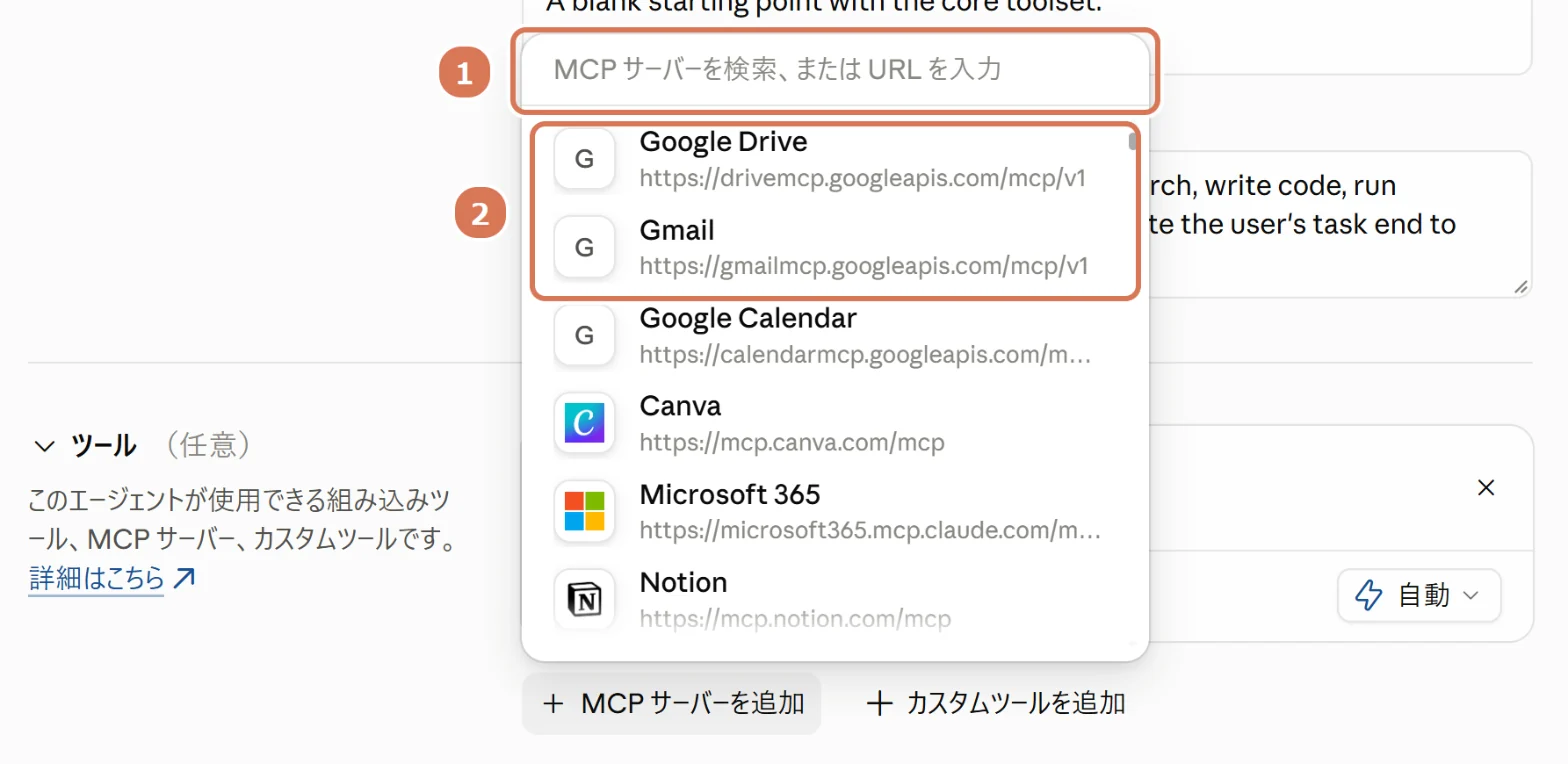Choose Notion from the server list

click(x=835, y=599)
